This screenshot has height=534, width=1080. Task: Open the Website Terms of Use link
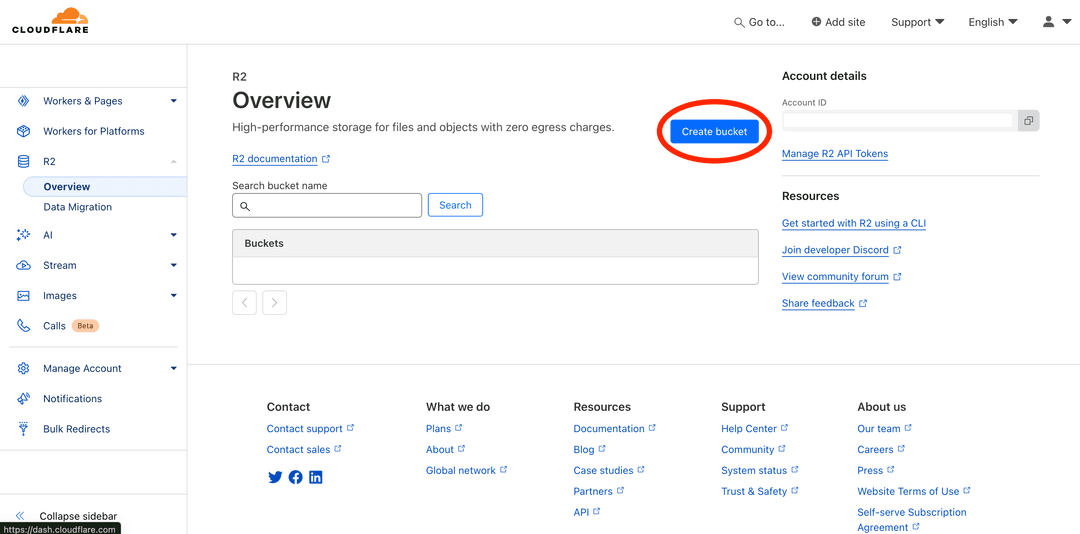click(908, 491)
